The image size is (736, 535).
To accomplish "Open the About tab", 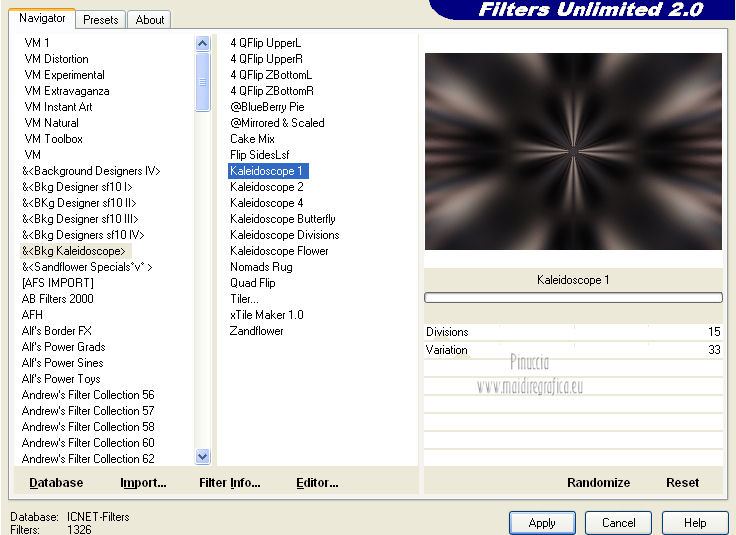I will (150, 20).
